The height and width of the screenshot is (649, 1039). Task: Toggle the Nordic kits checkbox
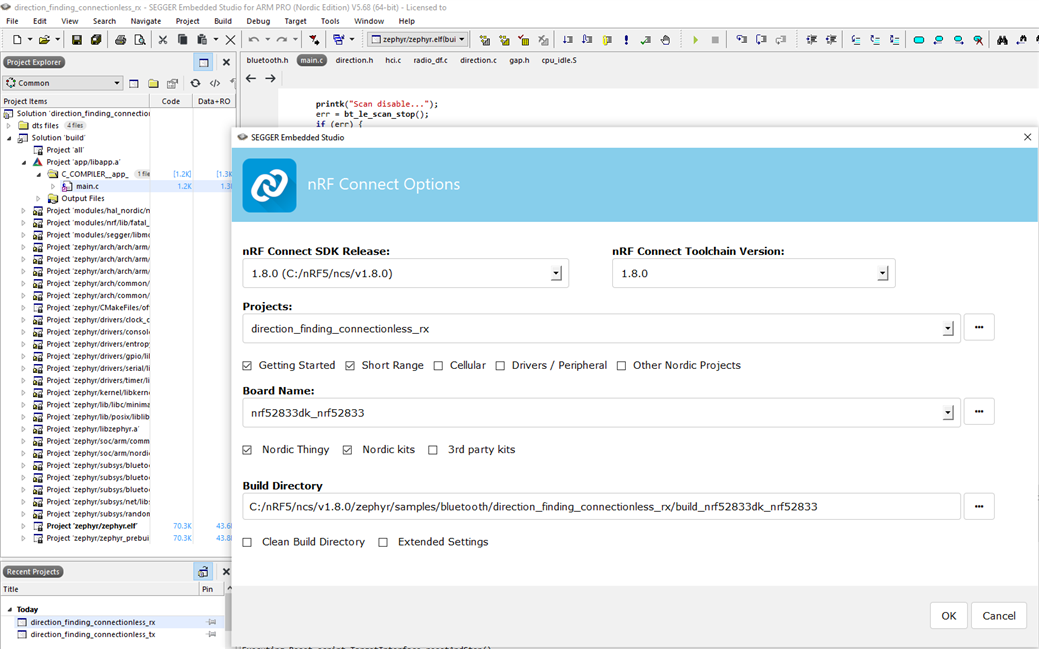pyautogui.click(x=347, y=449)
